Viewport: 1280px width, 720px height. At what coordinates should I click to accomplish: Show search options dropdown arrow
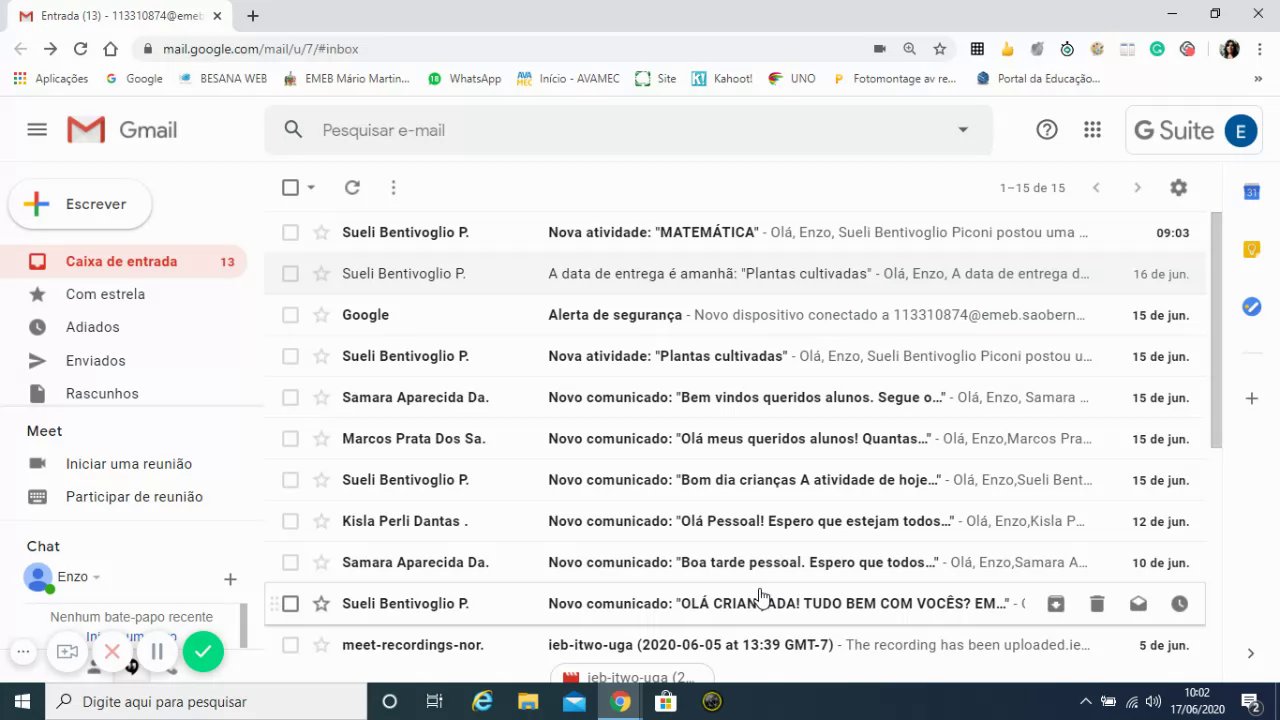click(963, 130)
